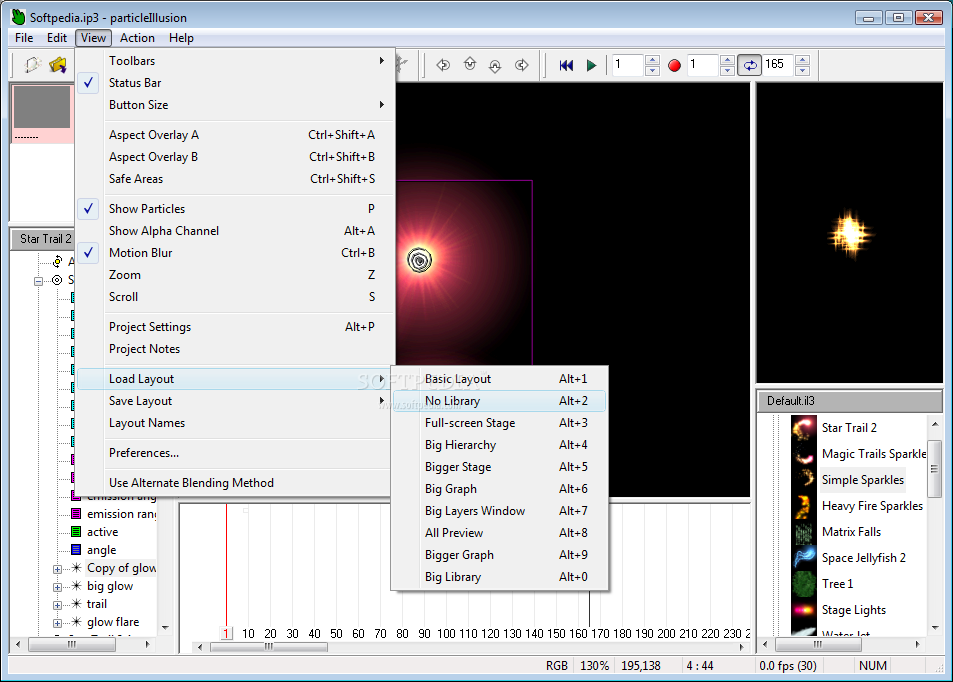The width and height of the screenshot is (953, 682).
Task: Click the right-pointing nudge arrow icon
Action: (521, 64)
